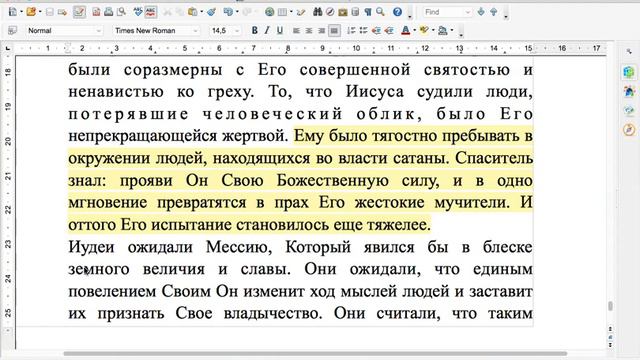Toggle italic formatting
This screenshot has height=360, width=640.
pyautogui.click(x=267, y=31)
